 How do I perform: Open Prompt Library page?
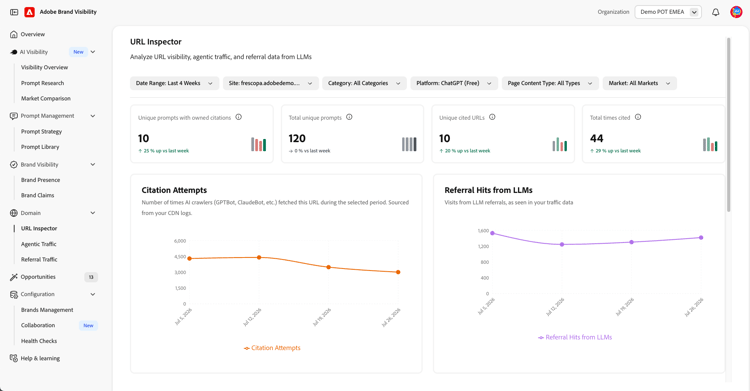pos(40,147)
